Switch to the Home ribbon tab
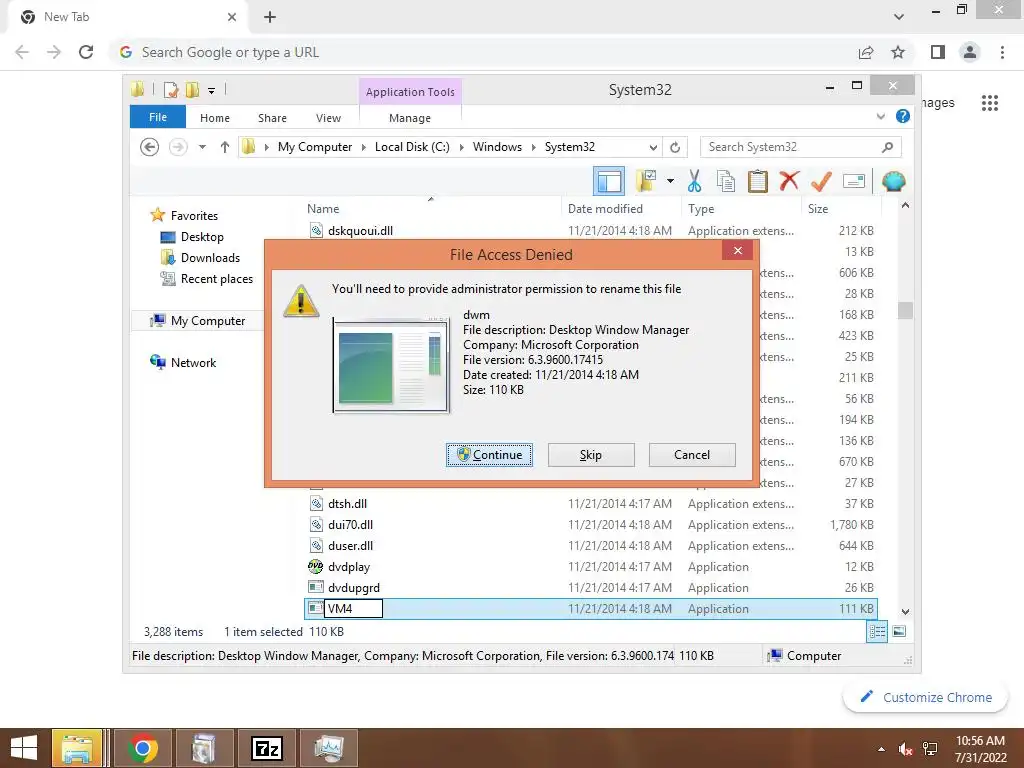Screen dimensions: 1024x768 coord(215,118)
